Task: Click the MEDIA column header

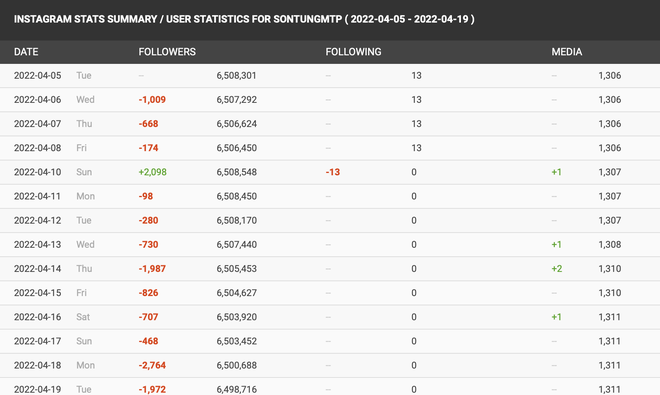Action: [x=567, y=52]
